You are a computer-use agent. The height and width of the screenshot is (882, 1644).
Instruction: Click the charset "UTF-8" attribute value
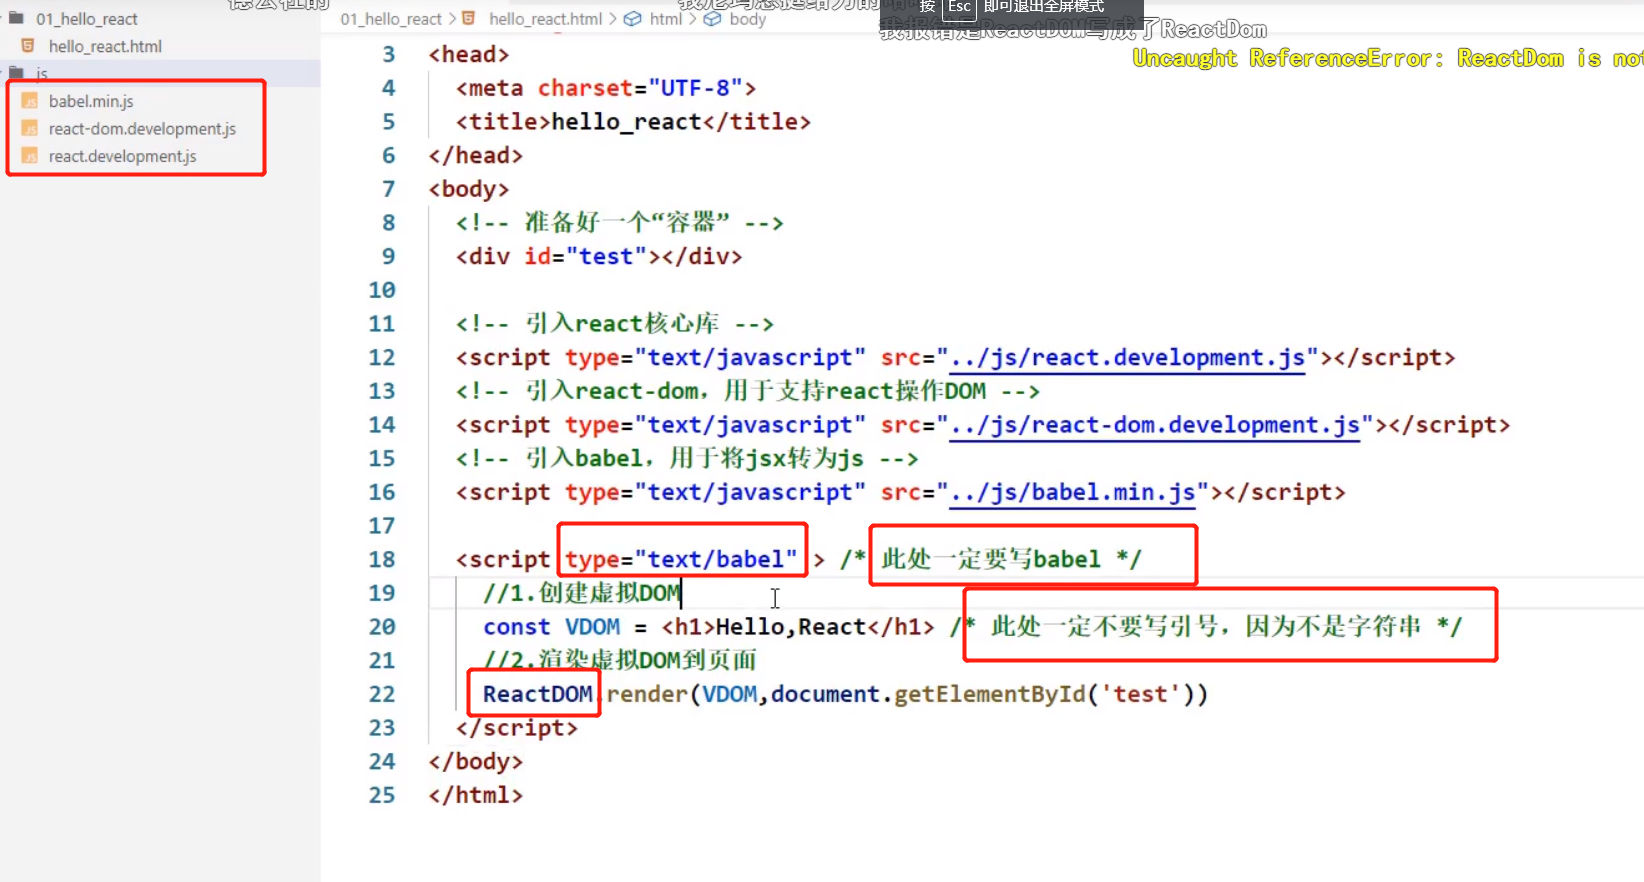(x=695, y=88)
